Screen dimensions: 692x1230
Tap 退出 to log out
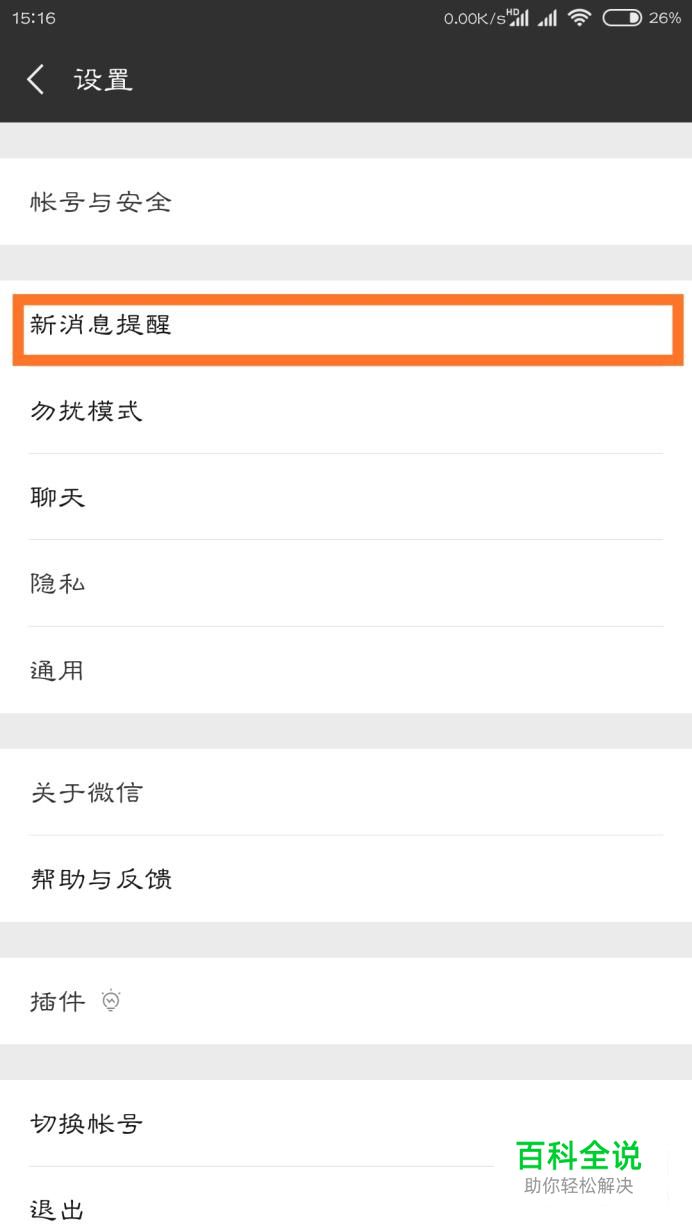point(58,1210)
